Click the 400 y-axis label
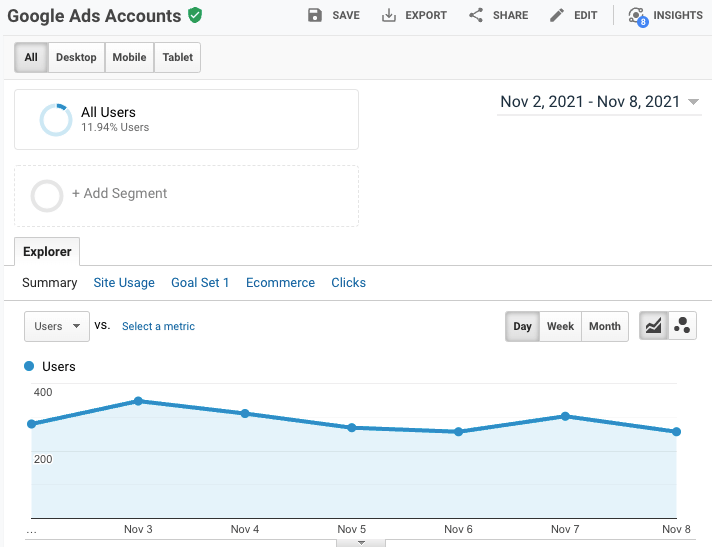712x547 pixels. click(43, 392)
